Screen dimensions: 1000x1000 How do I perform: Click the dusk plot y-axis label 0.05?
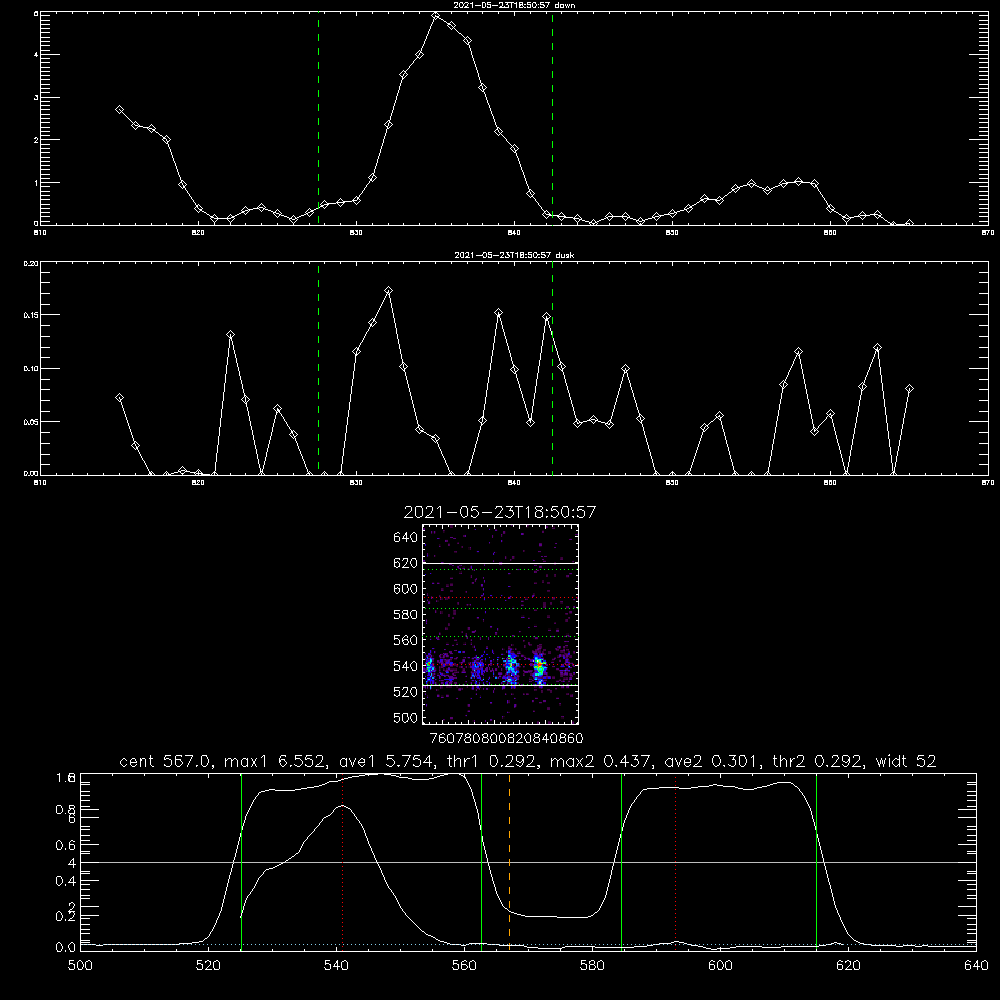tap(31, 422)
